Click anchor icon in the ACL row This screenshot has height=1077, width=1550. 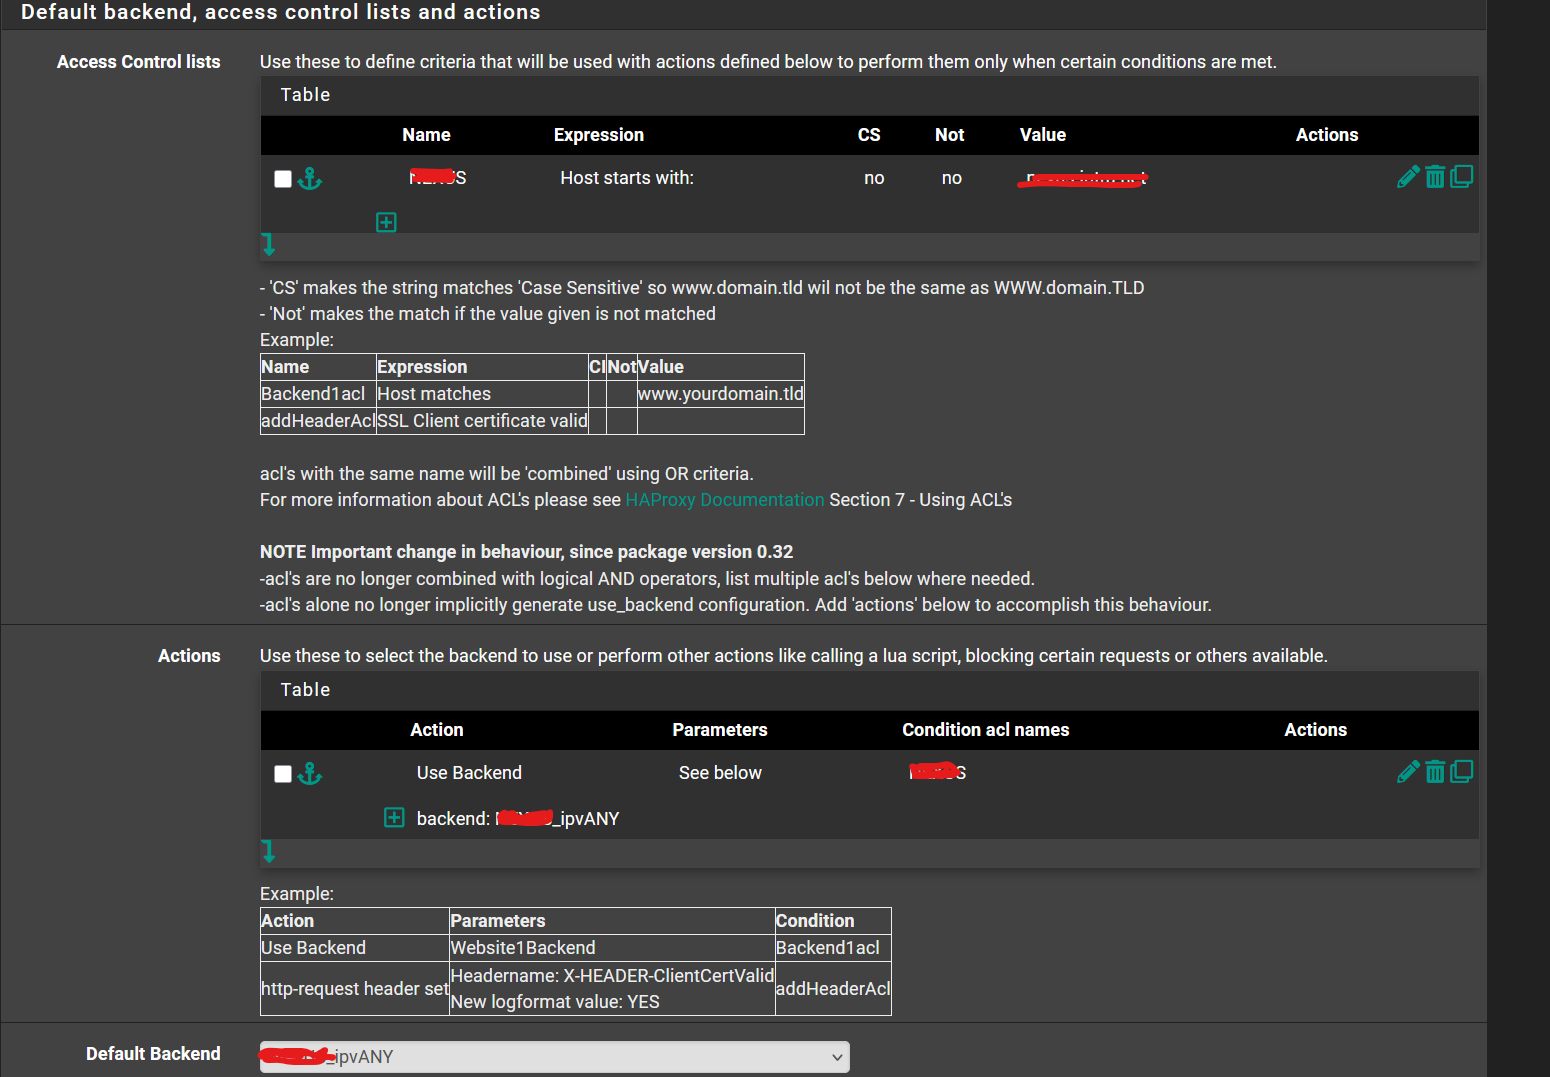[x=310, y=179]
